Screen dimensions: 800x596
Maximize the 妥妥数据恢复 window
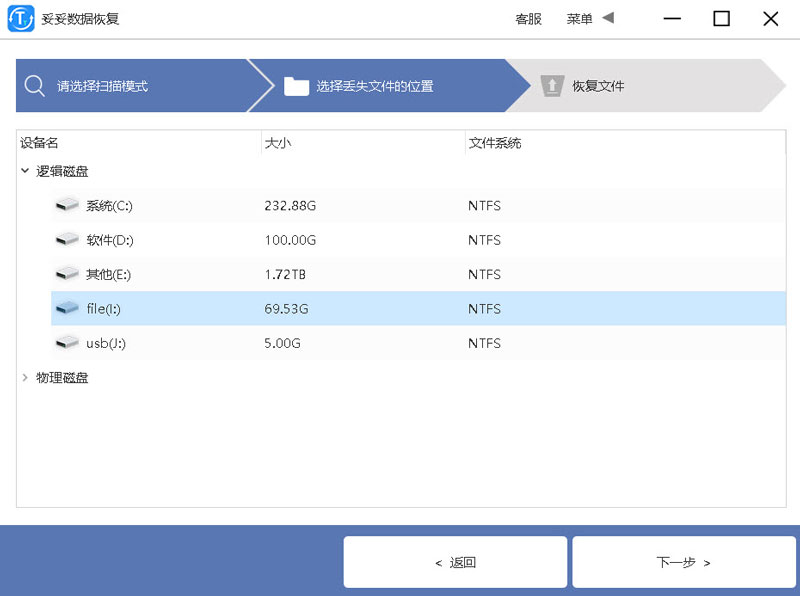click(721, 19)
